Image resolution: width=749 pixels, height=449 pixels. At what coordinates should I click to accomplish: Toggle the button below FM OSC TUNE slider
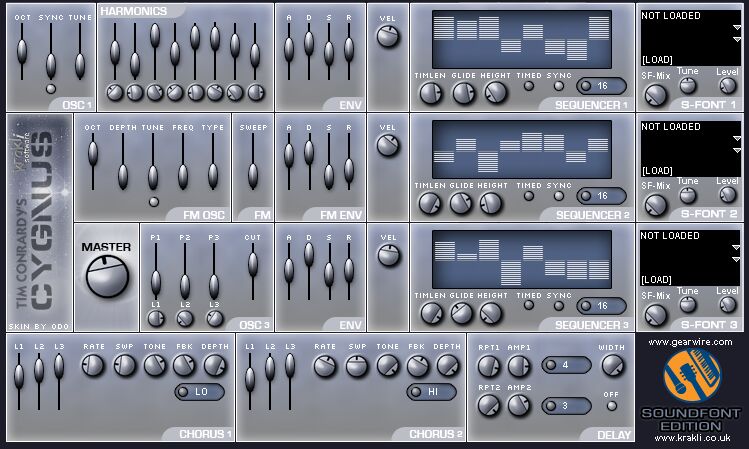point(153,202)
